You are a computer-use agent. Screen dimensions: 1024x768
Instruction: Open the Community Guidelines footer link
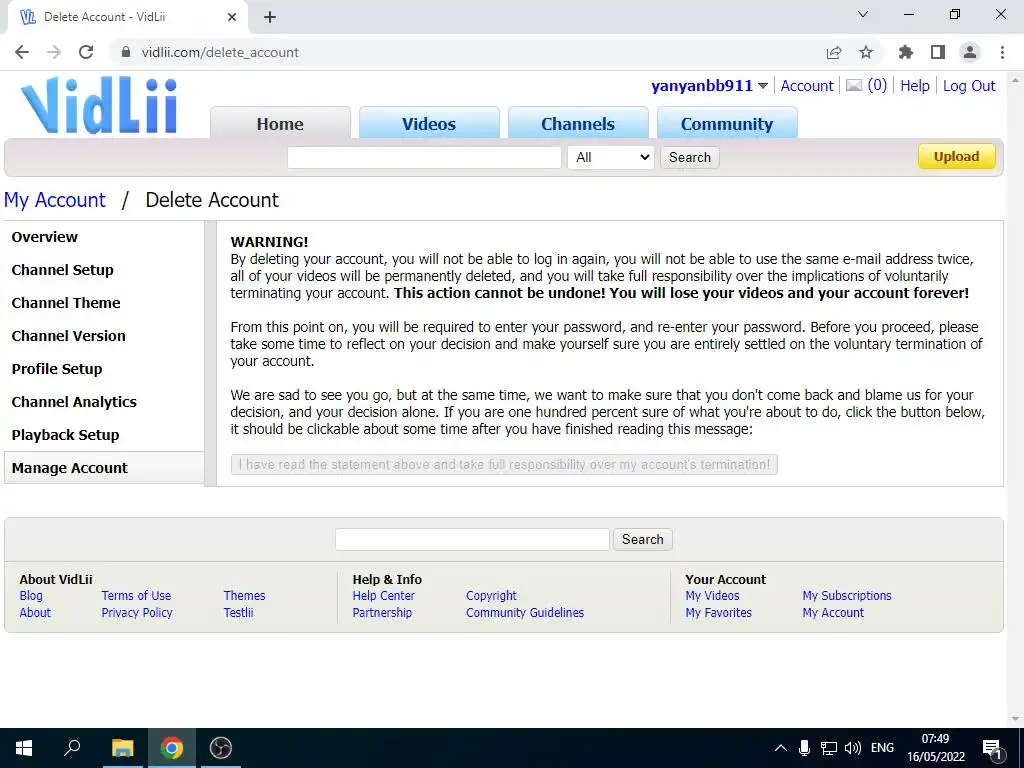525,613
